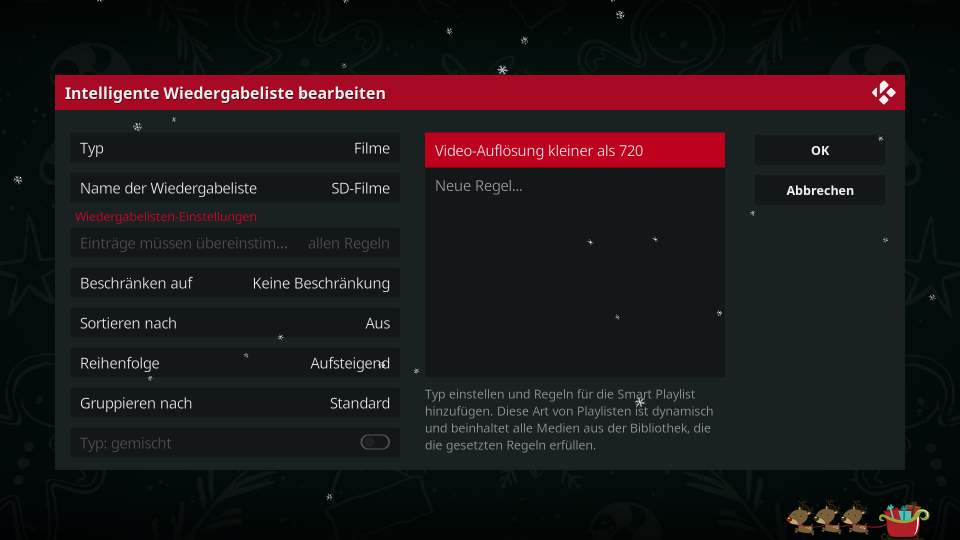Screen dimensions: 960x540
Task: Toggle the 'Typ: gemischt' switch
Action: (375, 442)
